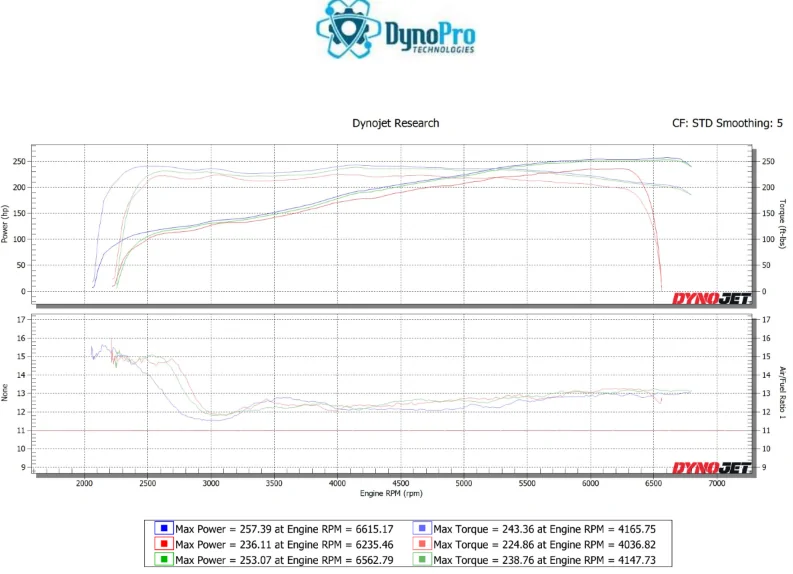Click the 5000 RPM tick label
This screenshot has width=793, height=574.
(464, 483)
